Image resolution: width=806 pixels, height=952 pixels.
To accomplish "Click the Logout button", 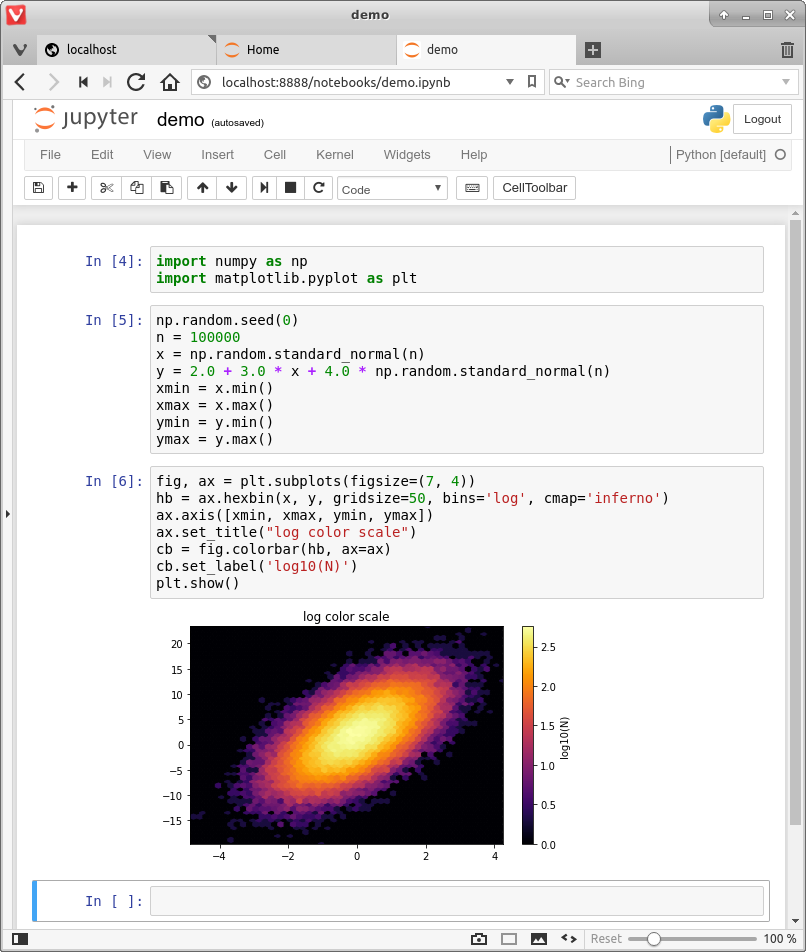I will (x=762, y=119).
